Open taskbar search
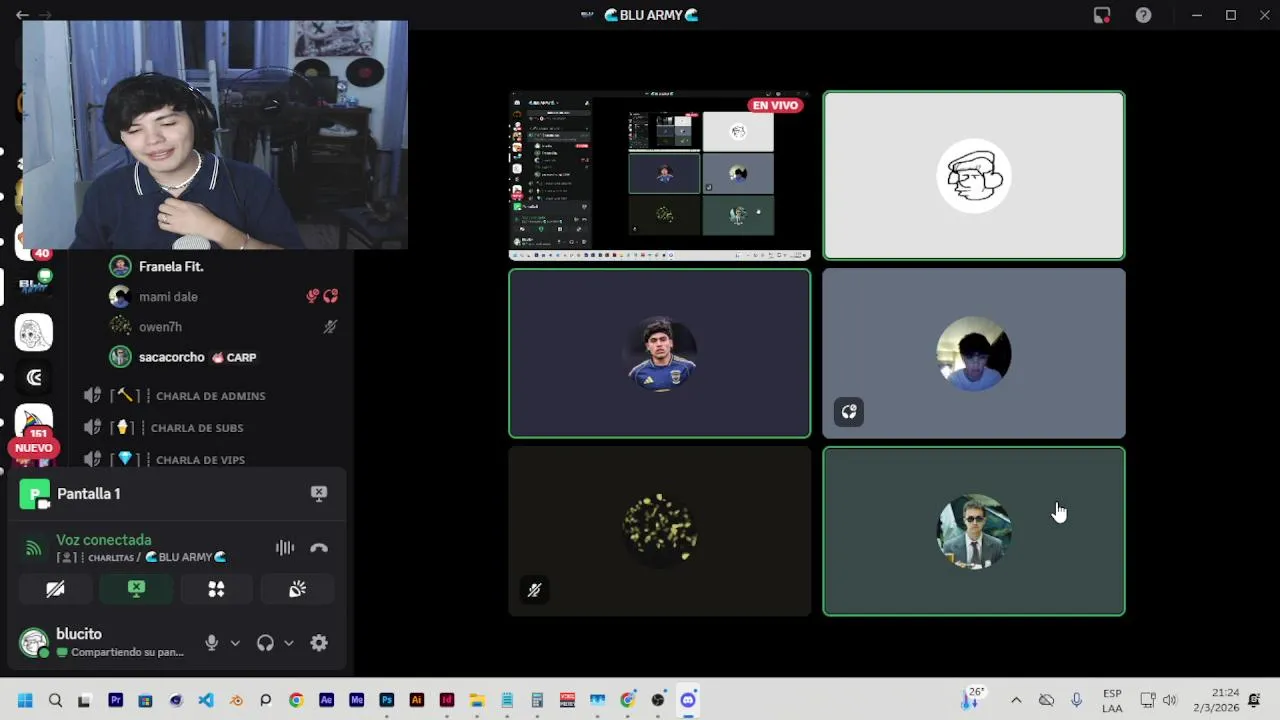 coord(55,700)
